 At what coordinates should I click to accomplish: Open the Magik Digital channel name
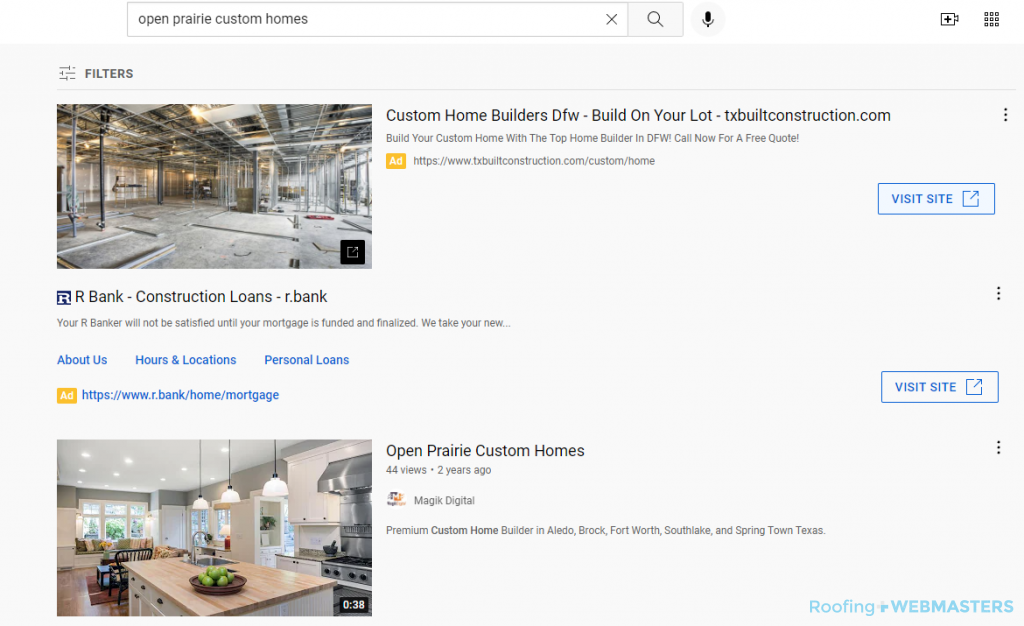[x=444, y=501]
